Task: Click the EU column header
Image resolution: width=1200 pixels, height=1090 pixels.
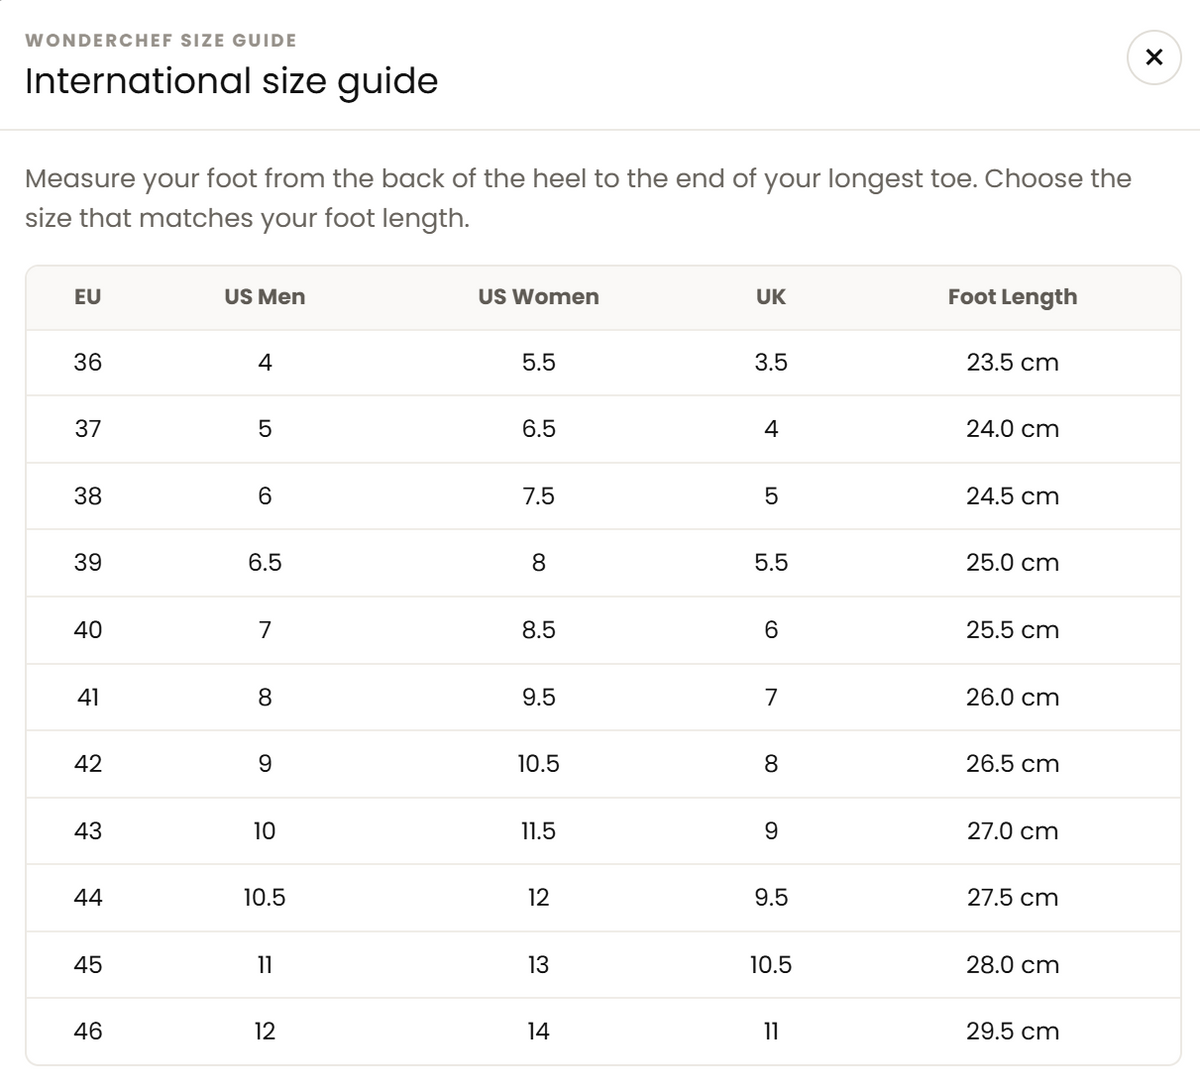Action: pyautogui.click(x=88, y=297)
